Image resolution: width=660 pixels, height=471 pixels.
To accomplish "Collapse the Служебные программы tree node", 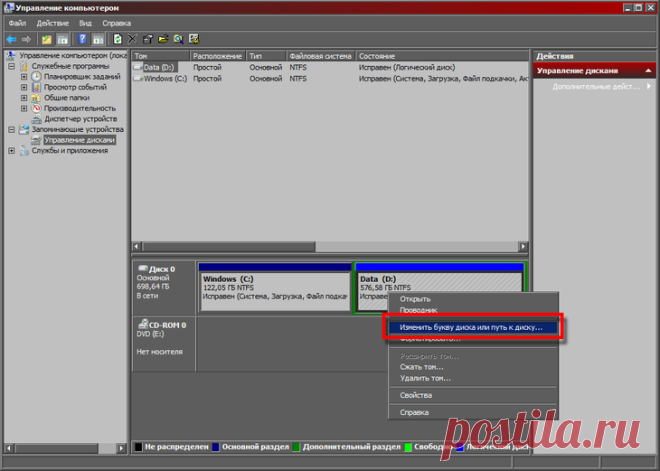I will pyautogui.click(x=12, y=66).
